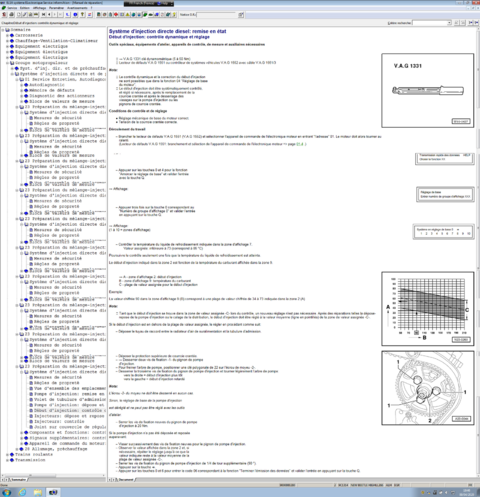Viewport: 480px width, 497px height.
Task: Open the search string dropdown at top right
Action: click(449, 23)
